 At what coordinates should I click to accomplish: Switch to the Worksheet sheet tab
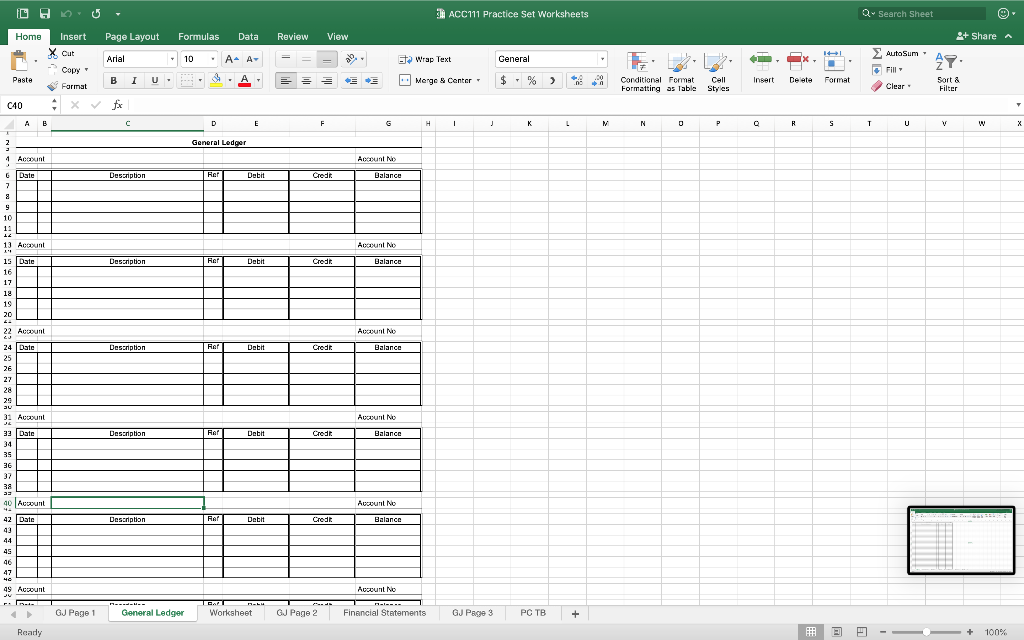pyautogui.click(x=231, y=613)
